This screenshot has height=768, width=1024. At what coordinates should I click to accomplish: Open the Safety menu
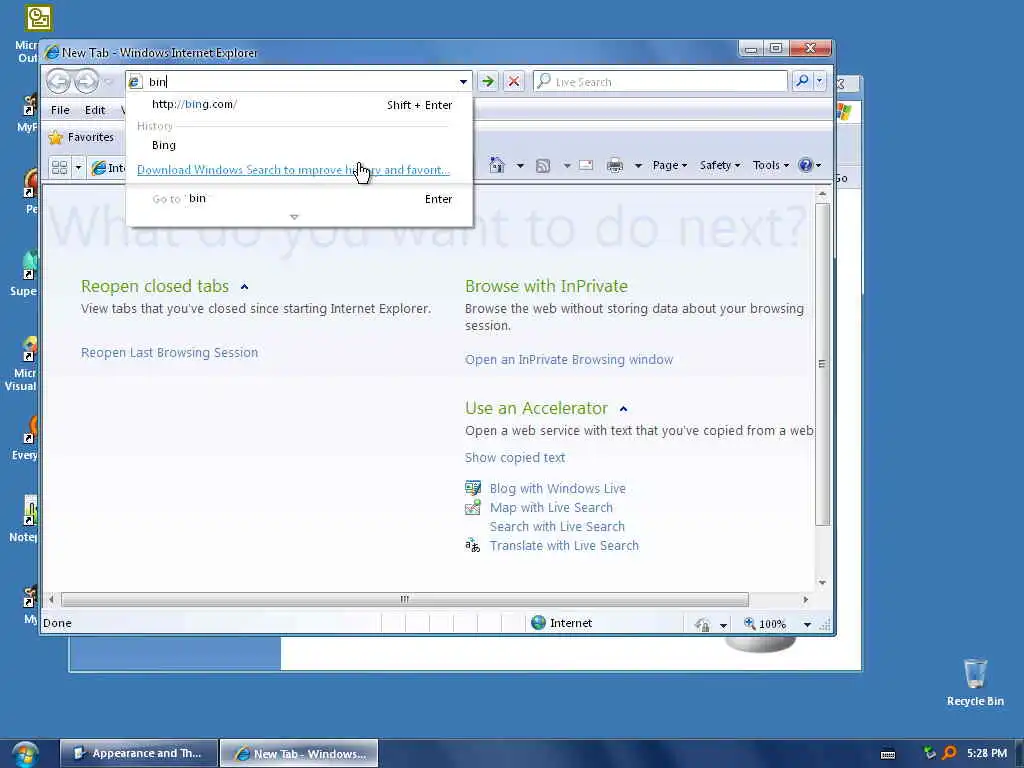[720, 165]
